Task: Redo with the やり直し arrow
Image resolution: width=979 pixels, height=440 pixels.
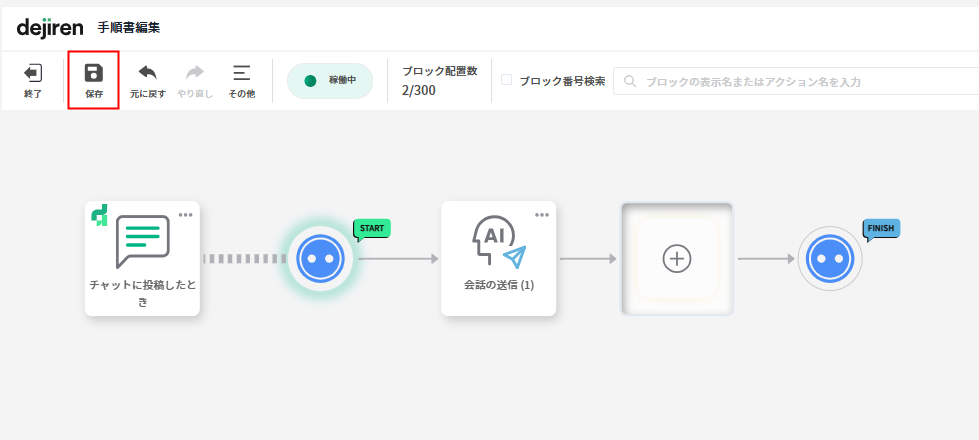Action: [x=195, y=74]
